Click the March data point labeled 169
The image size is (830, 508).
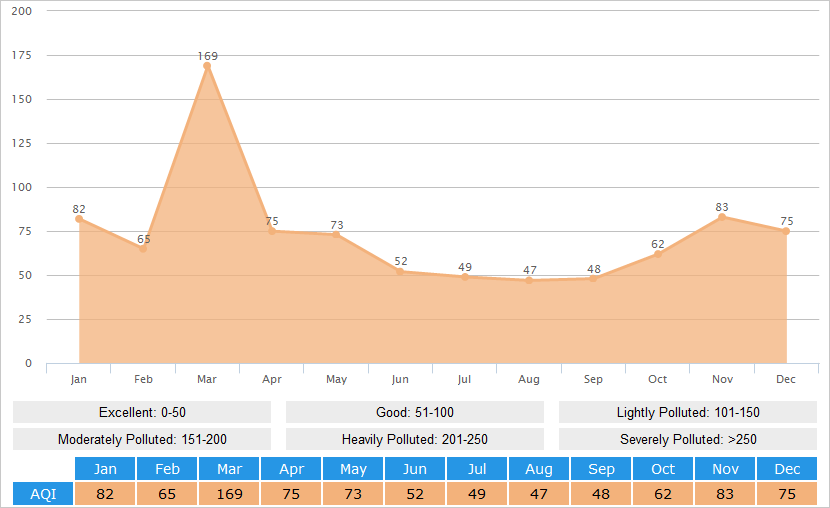pos(207,66)
